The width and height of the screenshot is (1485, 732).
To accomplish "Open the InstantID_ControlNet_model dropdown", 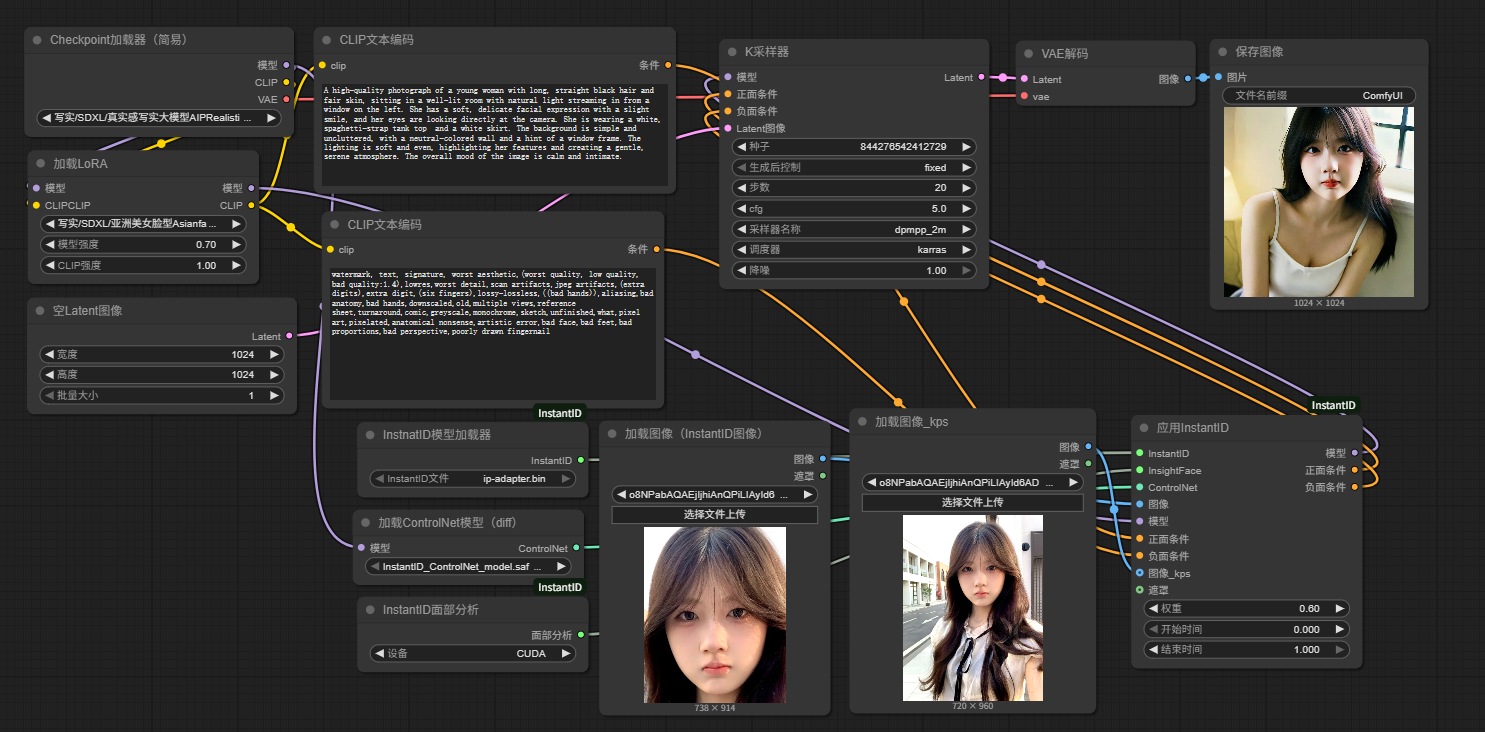I will (467, 566).
